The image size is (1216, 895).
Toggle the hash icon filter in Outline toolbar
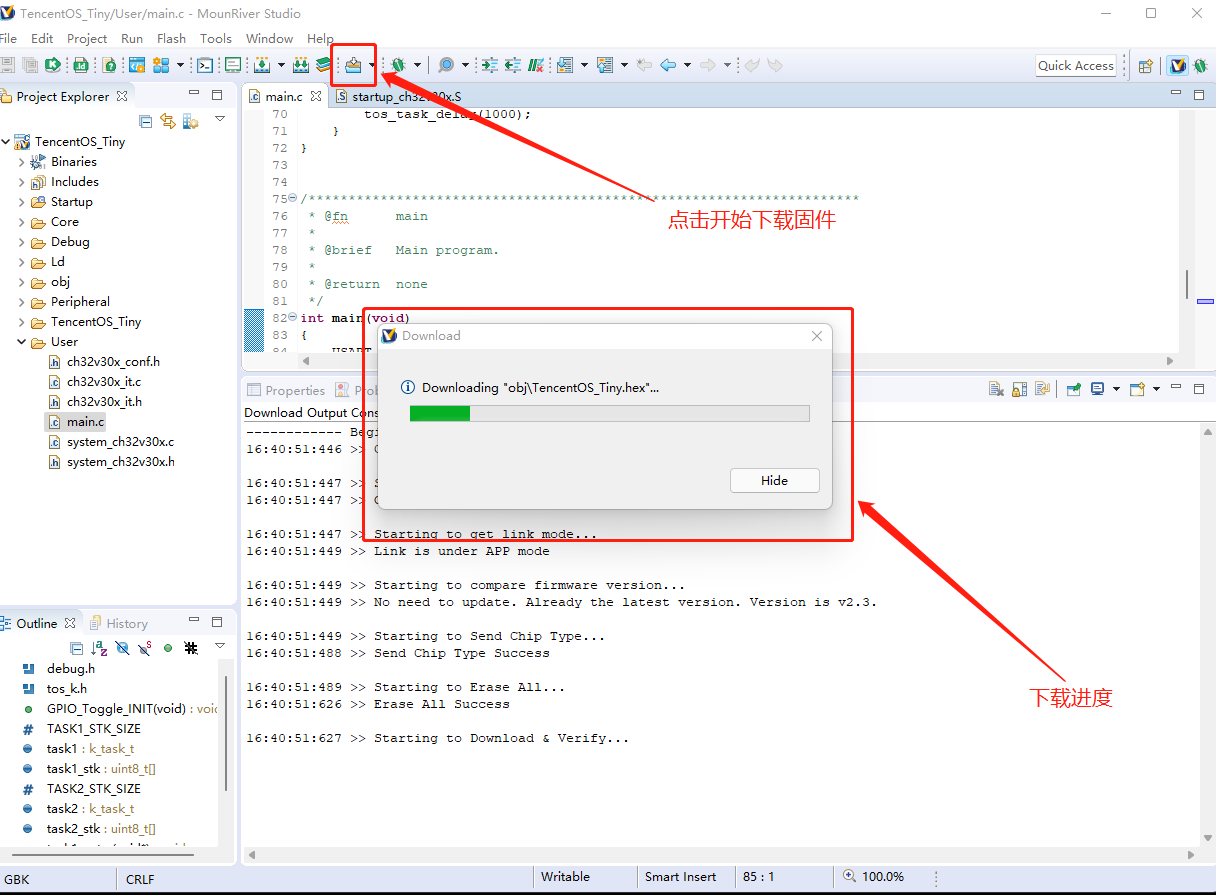191,648
